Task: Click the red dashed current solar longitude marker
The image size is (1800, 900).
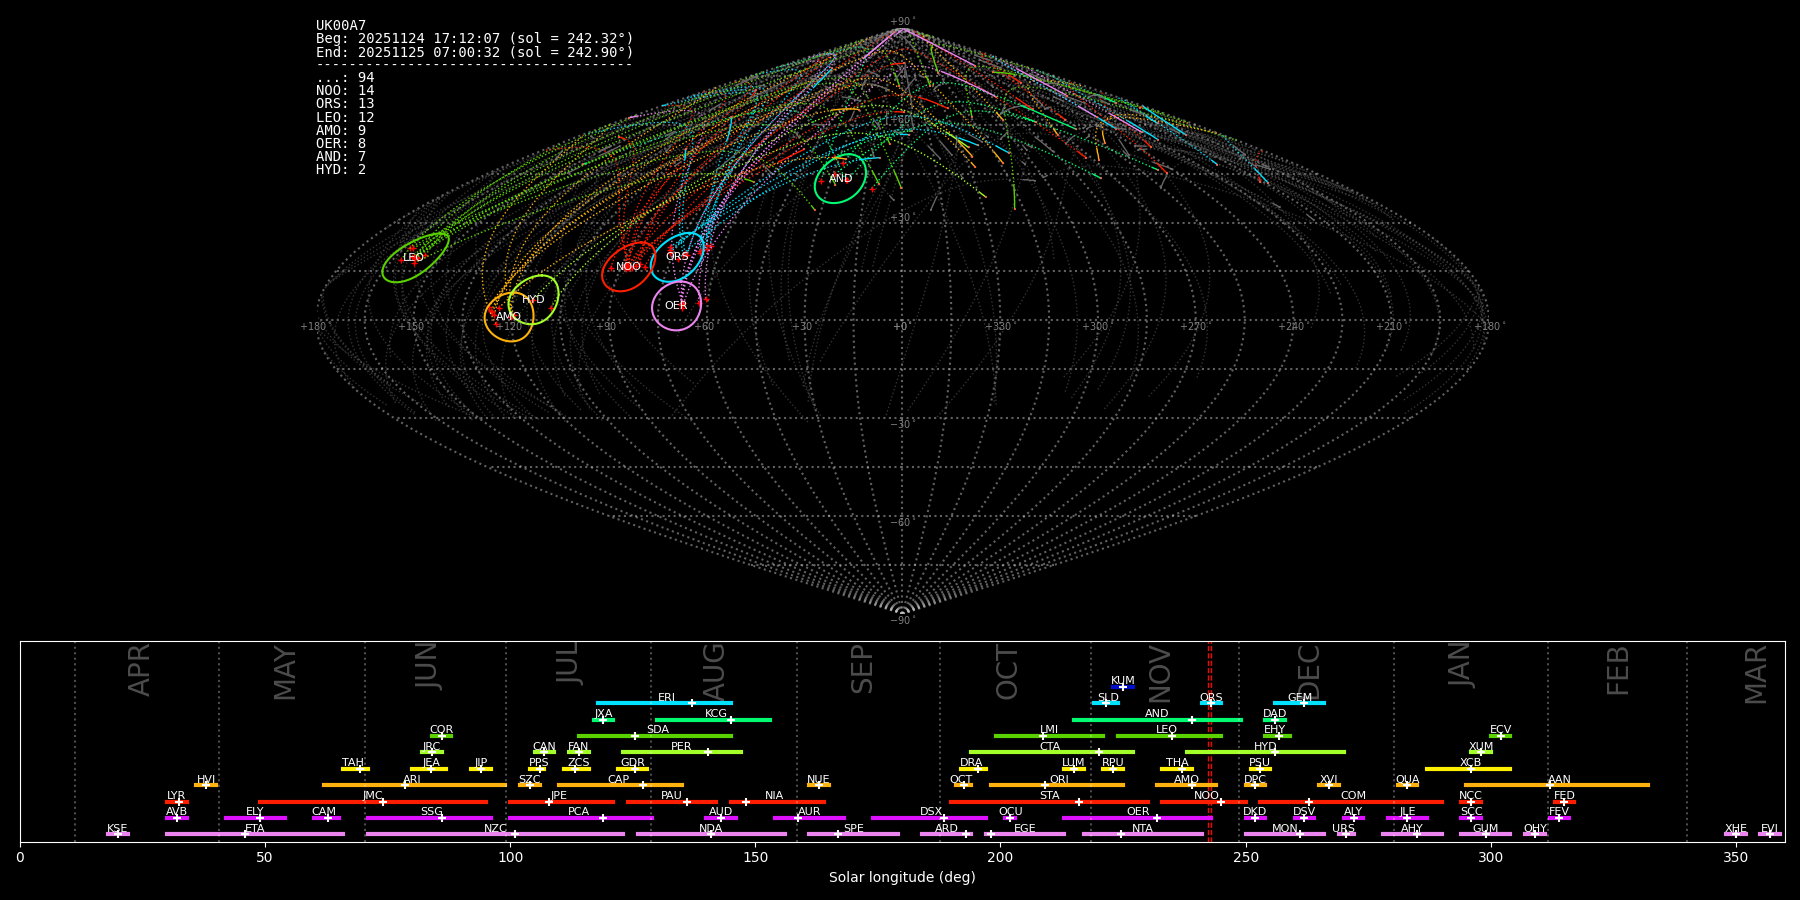Action: click(1209, 741)
